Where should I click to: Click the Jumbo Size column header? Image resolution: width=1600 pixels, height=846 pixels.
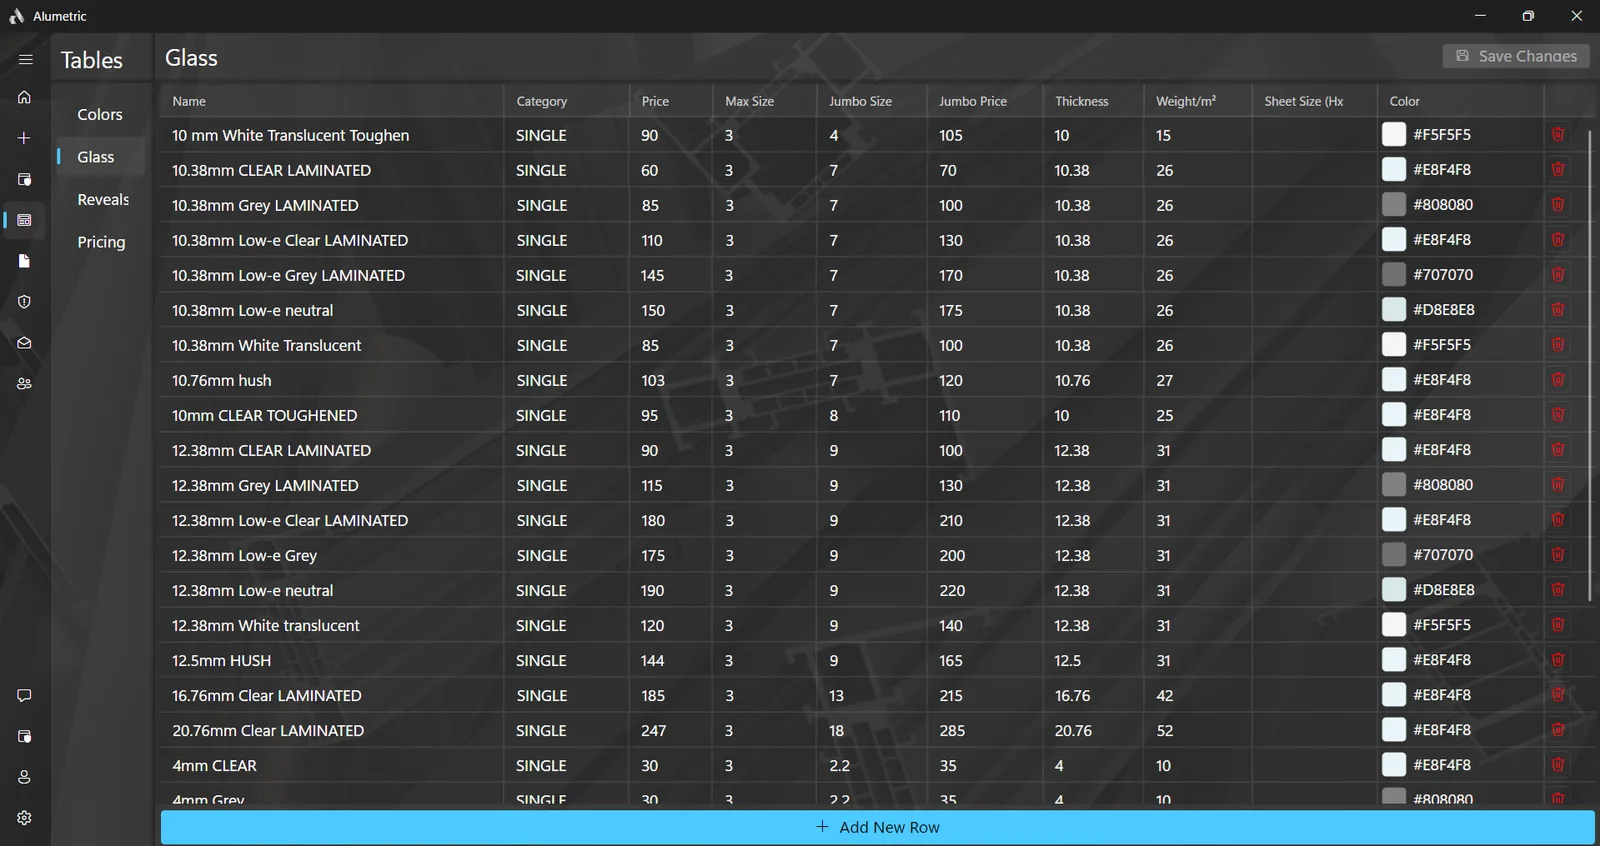click(x=871, y=101)
